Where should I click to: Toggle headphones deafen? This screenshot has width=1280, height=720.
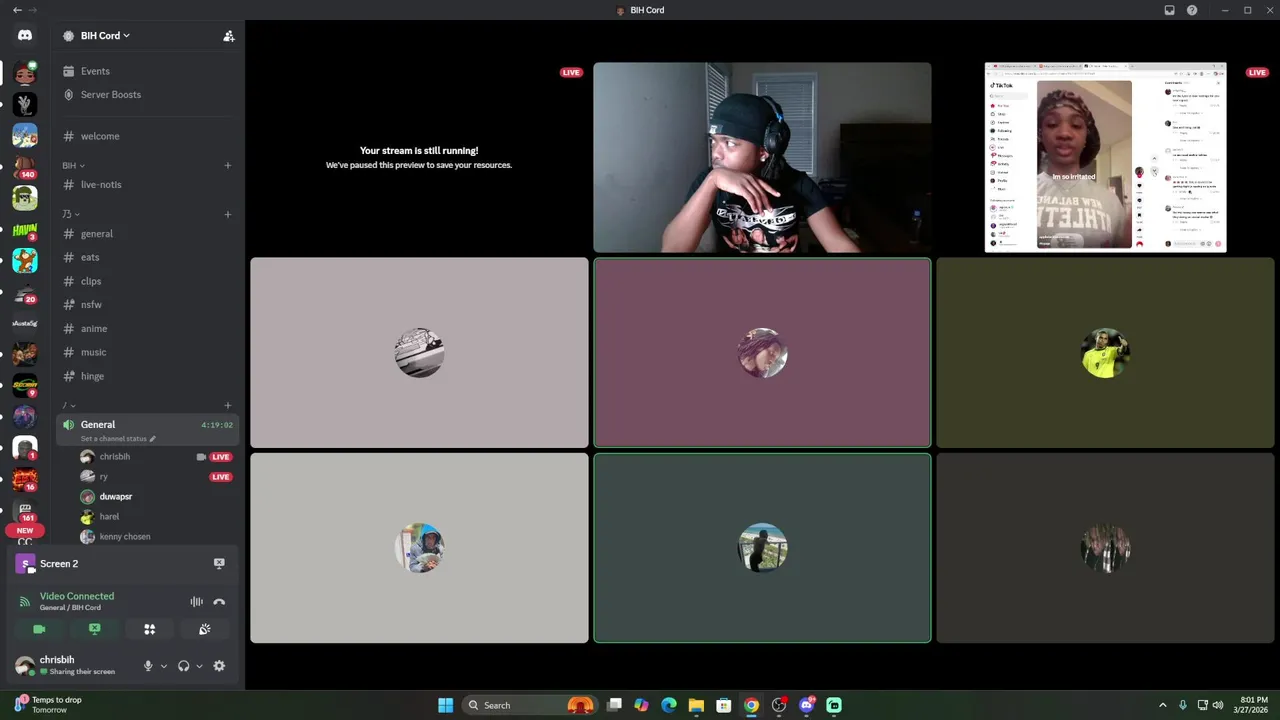[183, 666]
